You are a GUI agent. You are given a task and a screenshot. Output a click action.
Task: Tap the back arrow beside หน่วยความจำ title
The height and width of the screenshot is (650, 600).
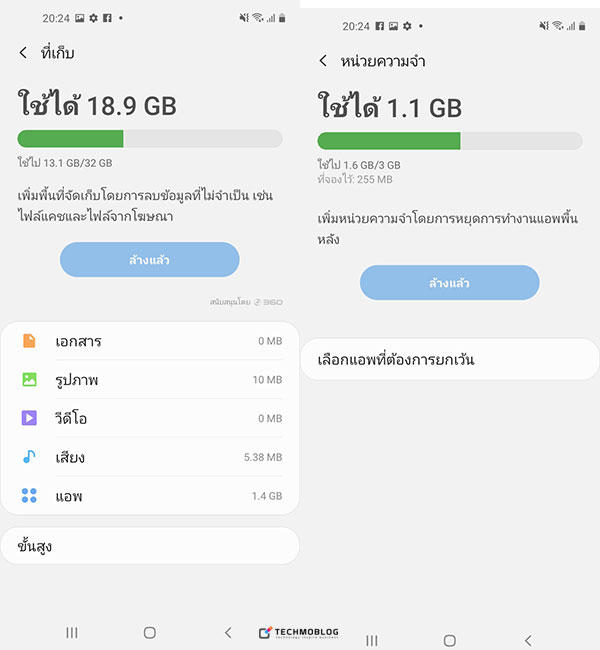(323, 61)
